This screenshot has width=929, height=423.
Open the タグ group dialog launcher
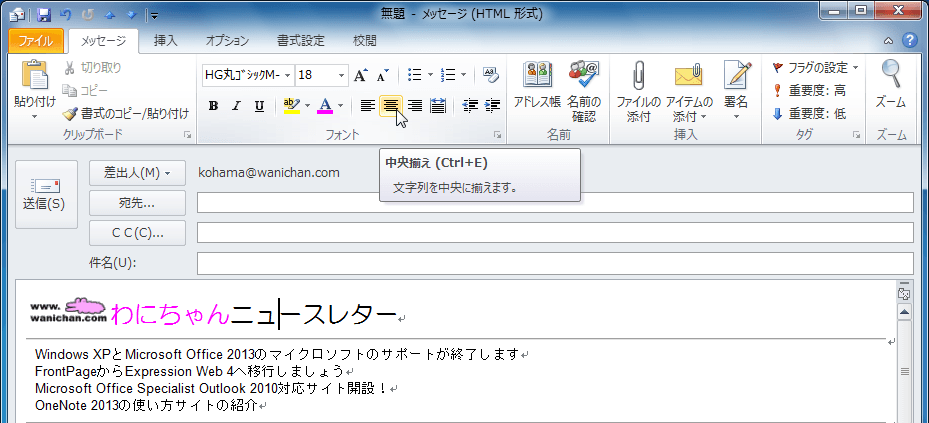pos(856,136)
